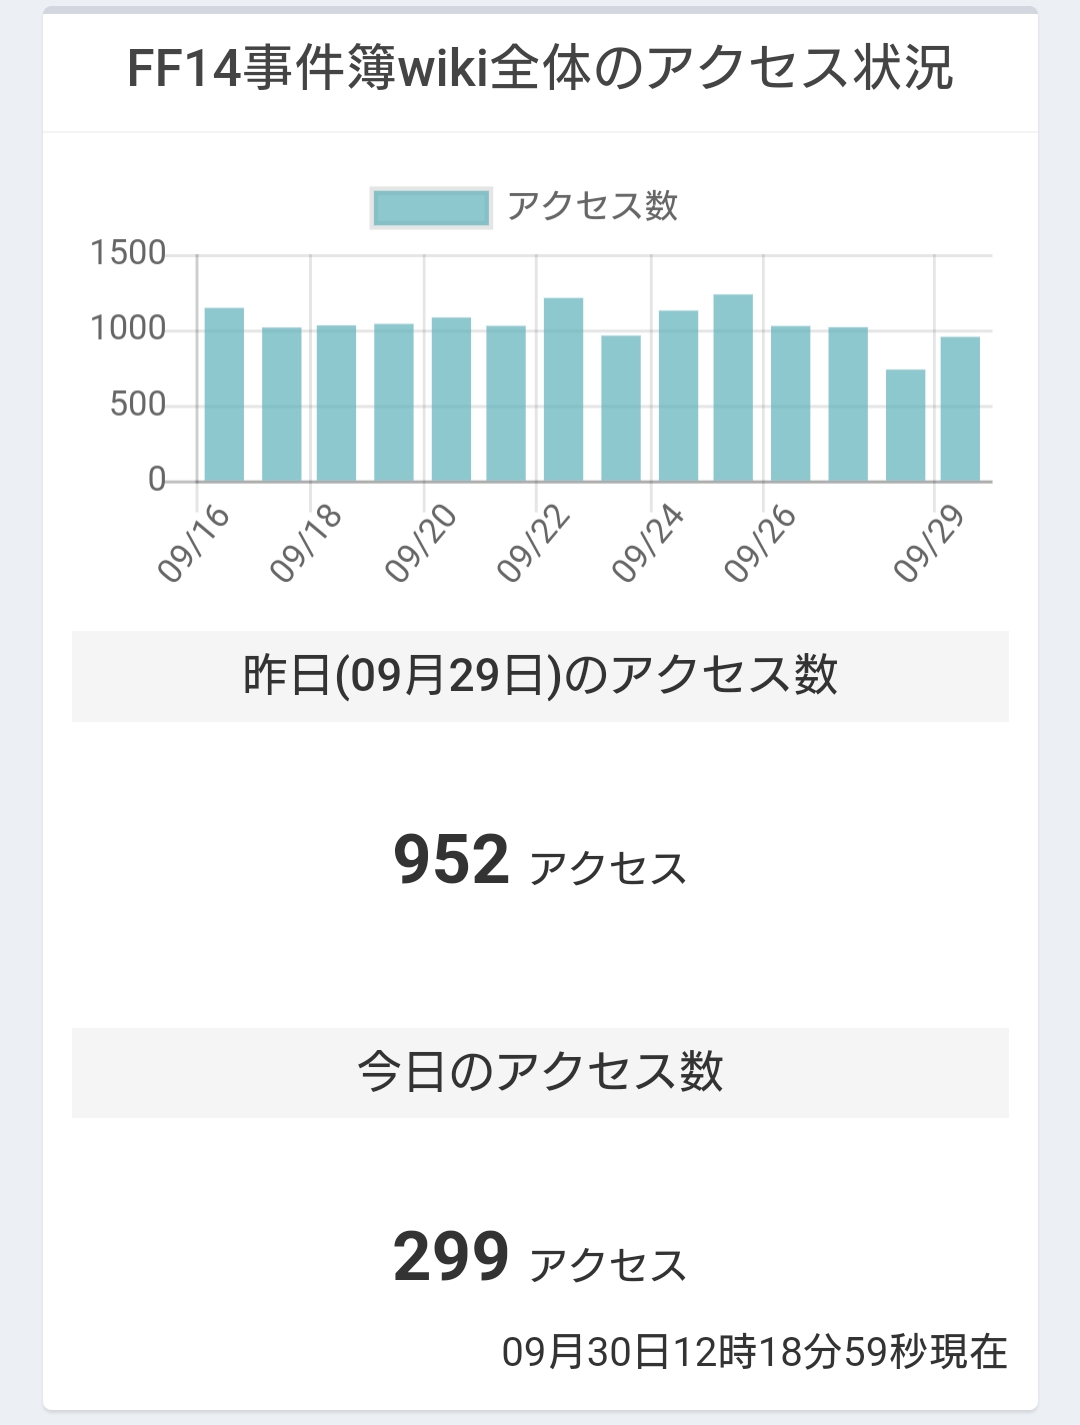Click the 1500 y-axis label
1080x1425 pixels.
click(128, 253)
